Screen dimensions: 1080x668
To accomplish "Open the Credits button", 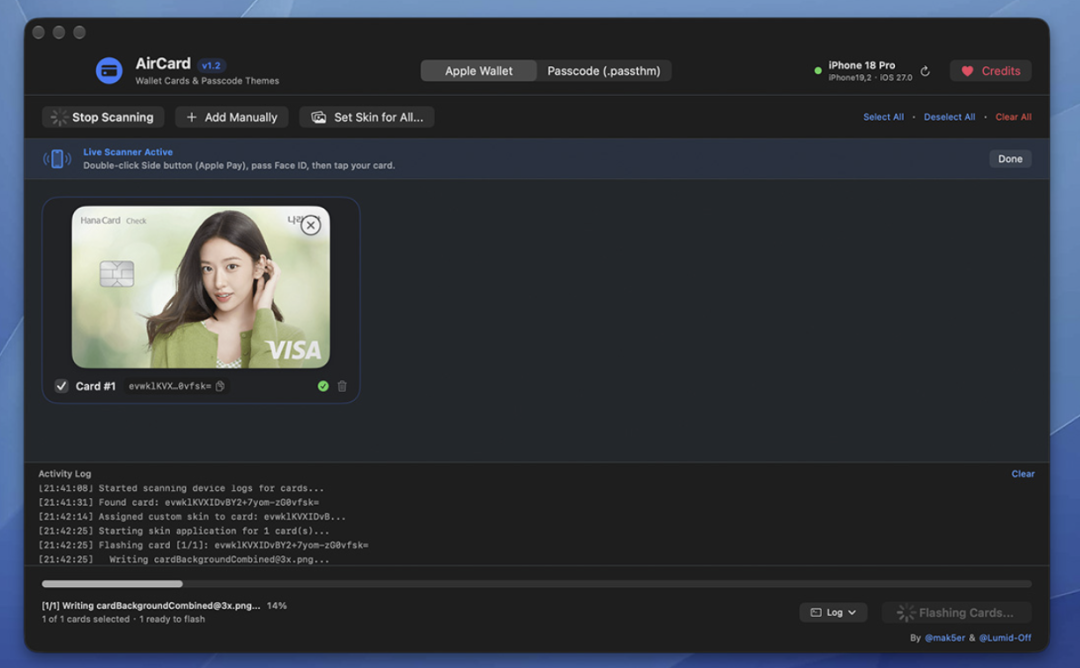I will pos(990,71).
